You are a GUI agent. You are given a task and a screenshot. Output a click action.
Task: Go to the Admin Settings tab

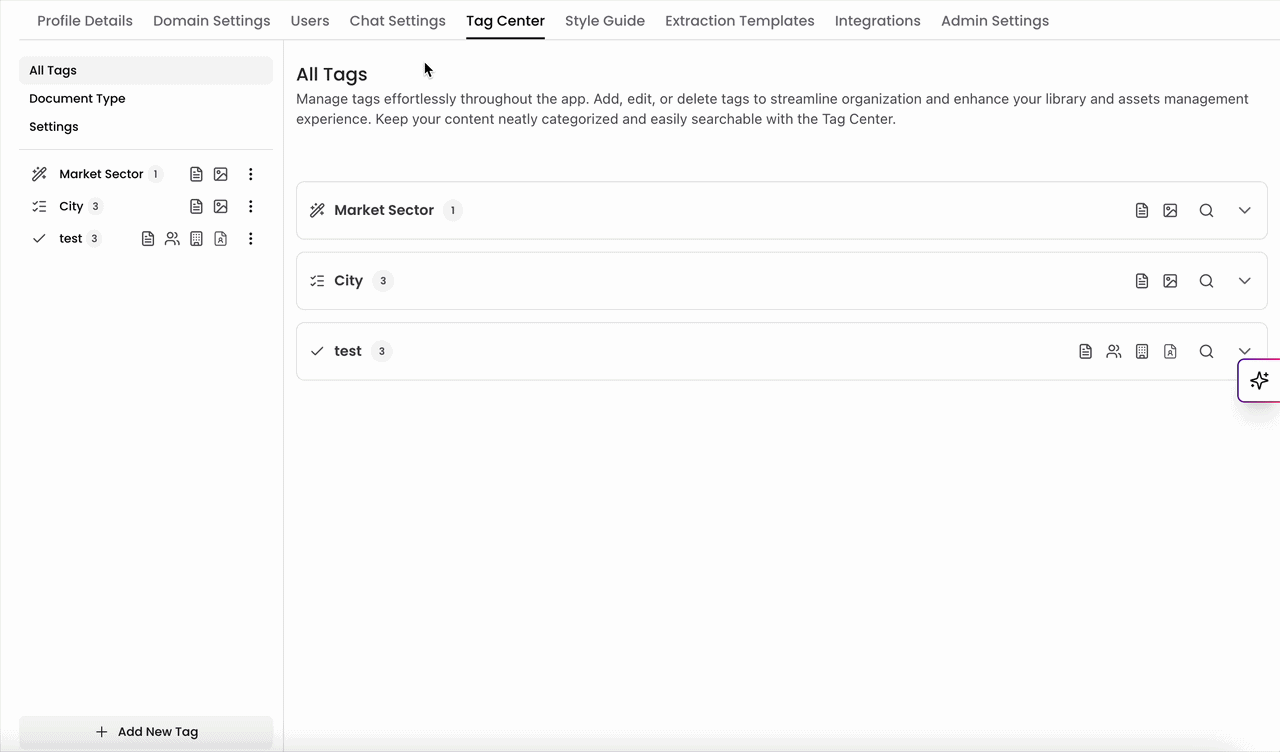point(995,20)
